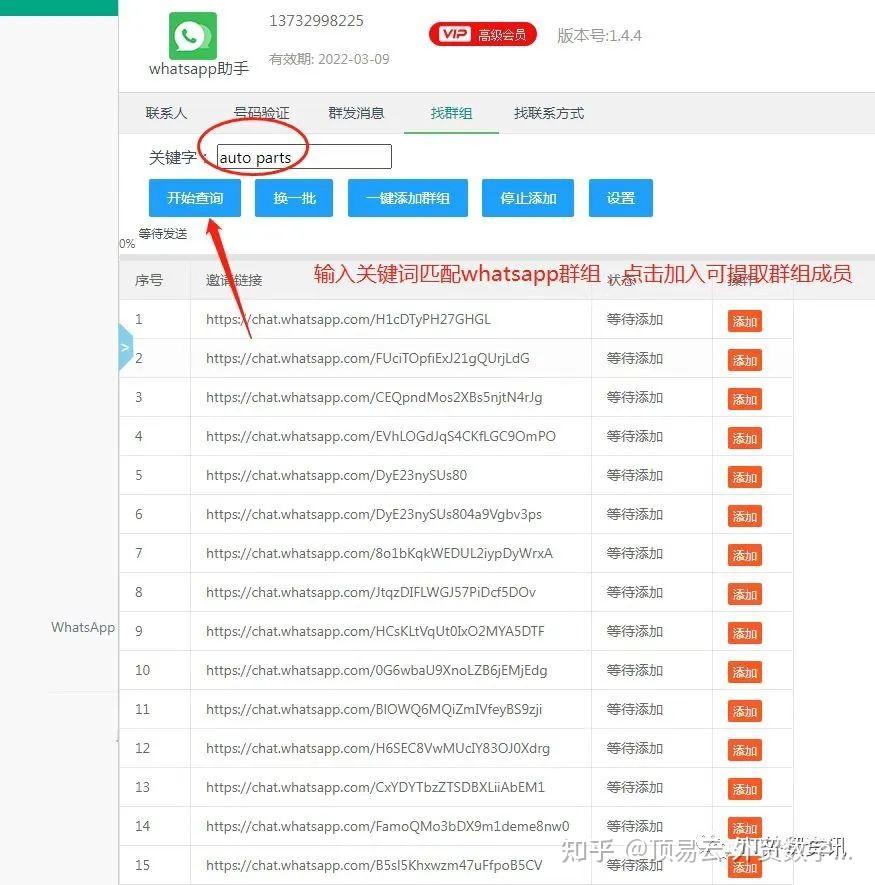Click 添加 button for row 3

tap(745, 399)
